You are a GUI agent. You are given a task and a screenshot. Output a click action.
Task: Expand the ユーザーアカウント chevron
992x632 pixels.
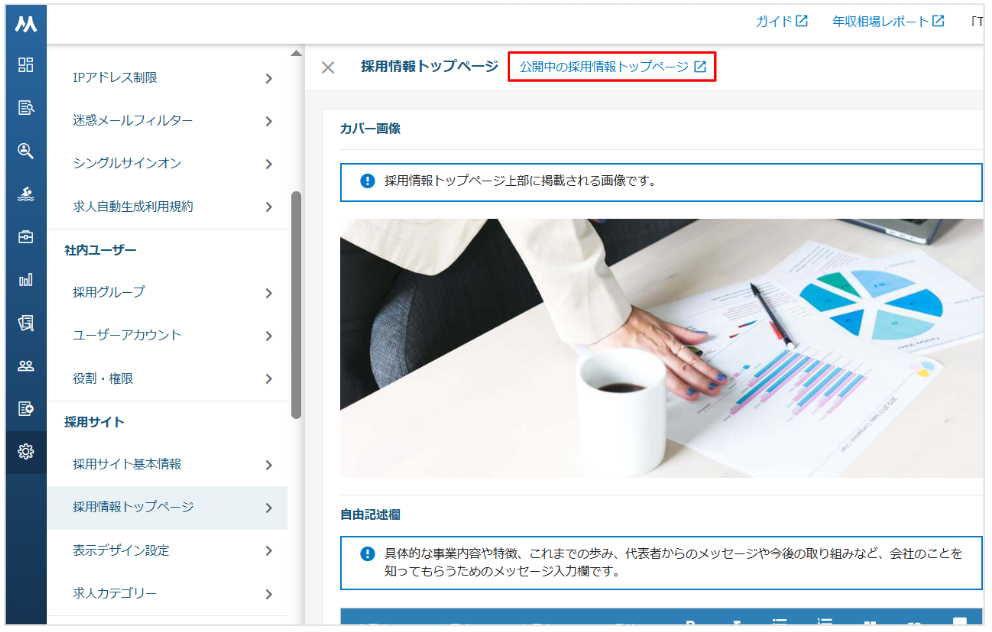click(x=269, y=336)
